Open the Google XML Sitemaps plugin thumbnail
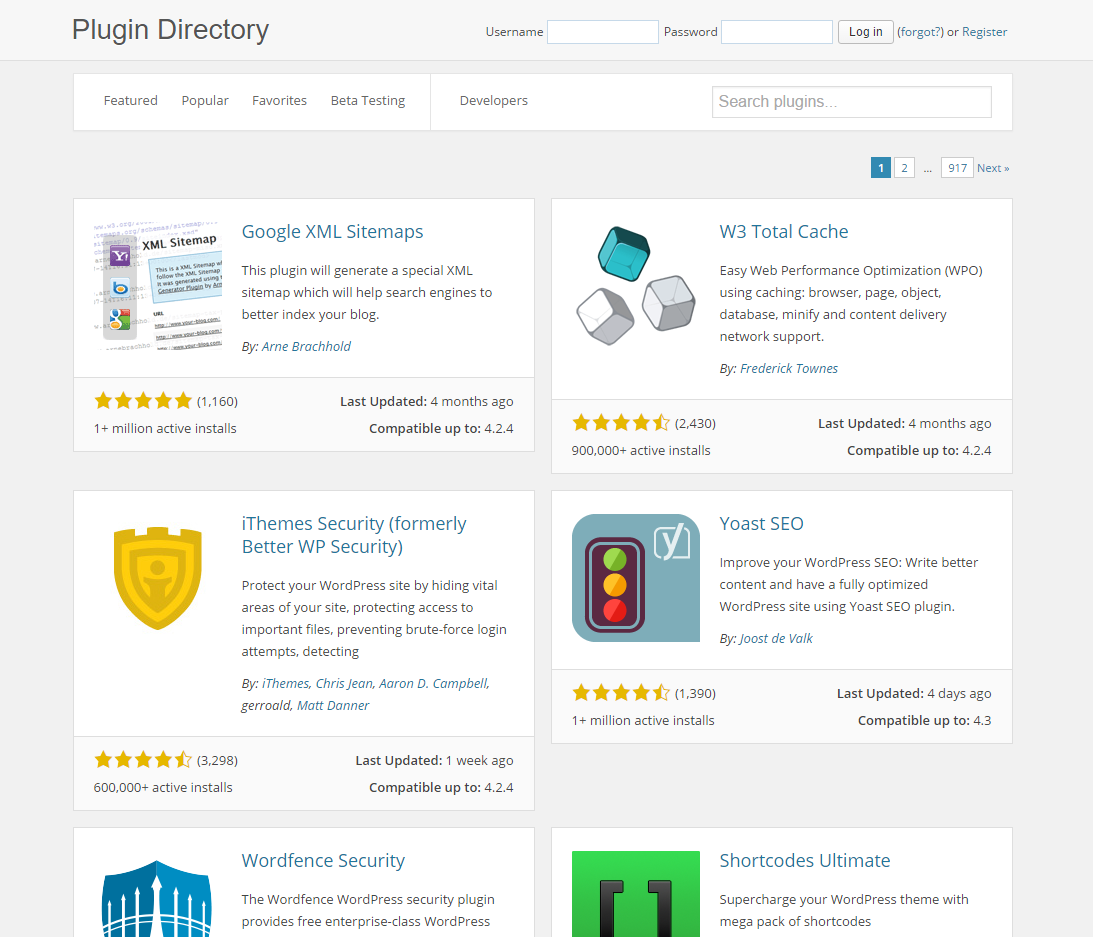Screen dimensions: 1093x937 (x=158, y=286)
